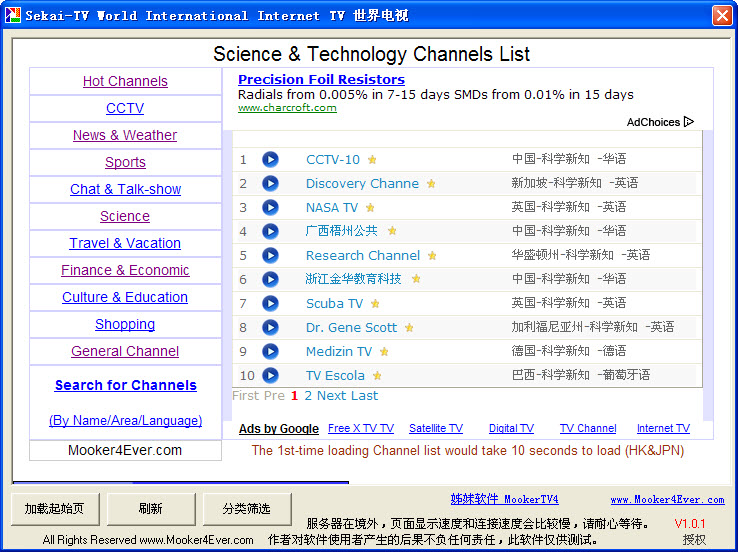Image resolution: width=738 pixels, height=552 pixels.
Task: Open the Dr. Gene Scott name link
Action: coord(352,328)
